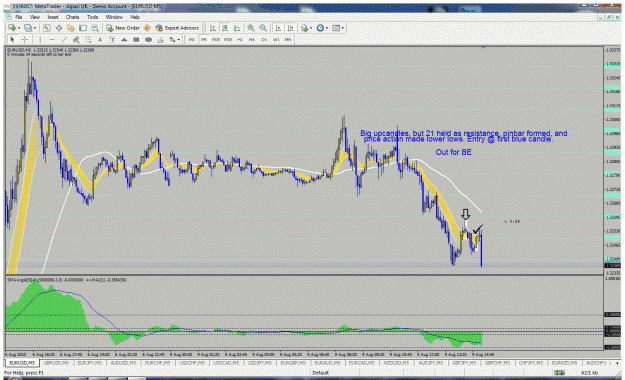The height and width of the screenshot is (380, 625).
Task: Open the Profiles icon
Action: pyautogui.click(x=28, y=28)
